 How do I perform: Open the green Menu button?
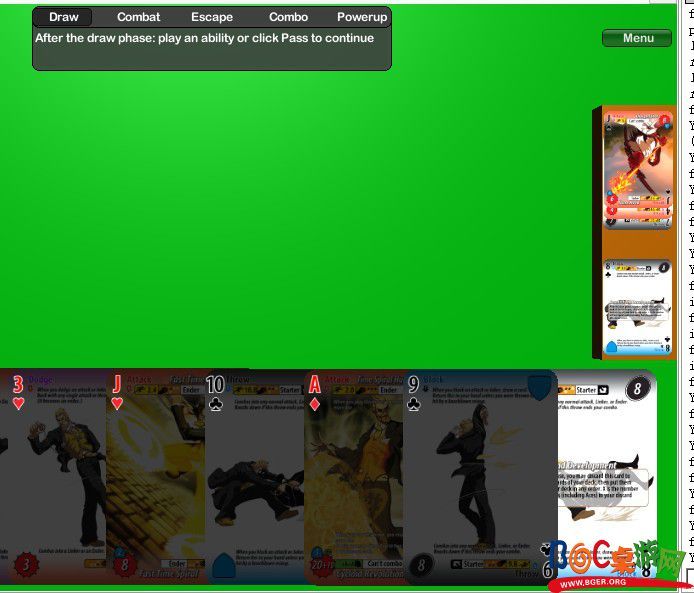pos(637,38)
